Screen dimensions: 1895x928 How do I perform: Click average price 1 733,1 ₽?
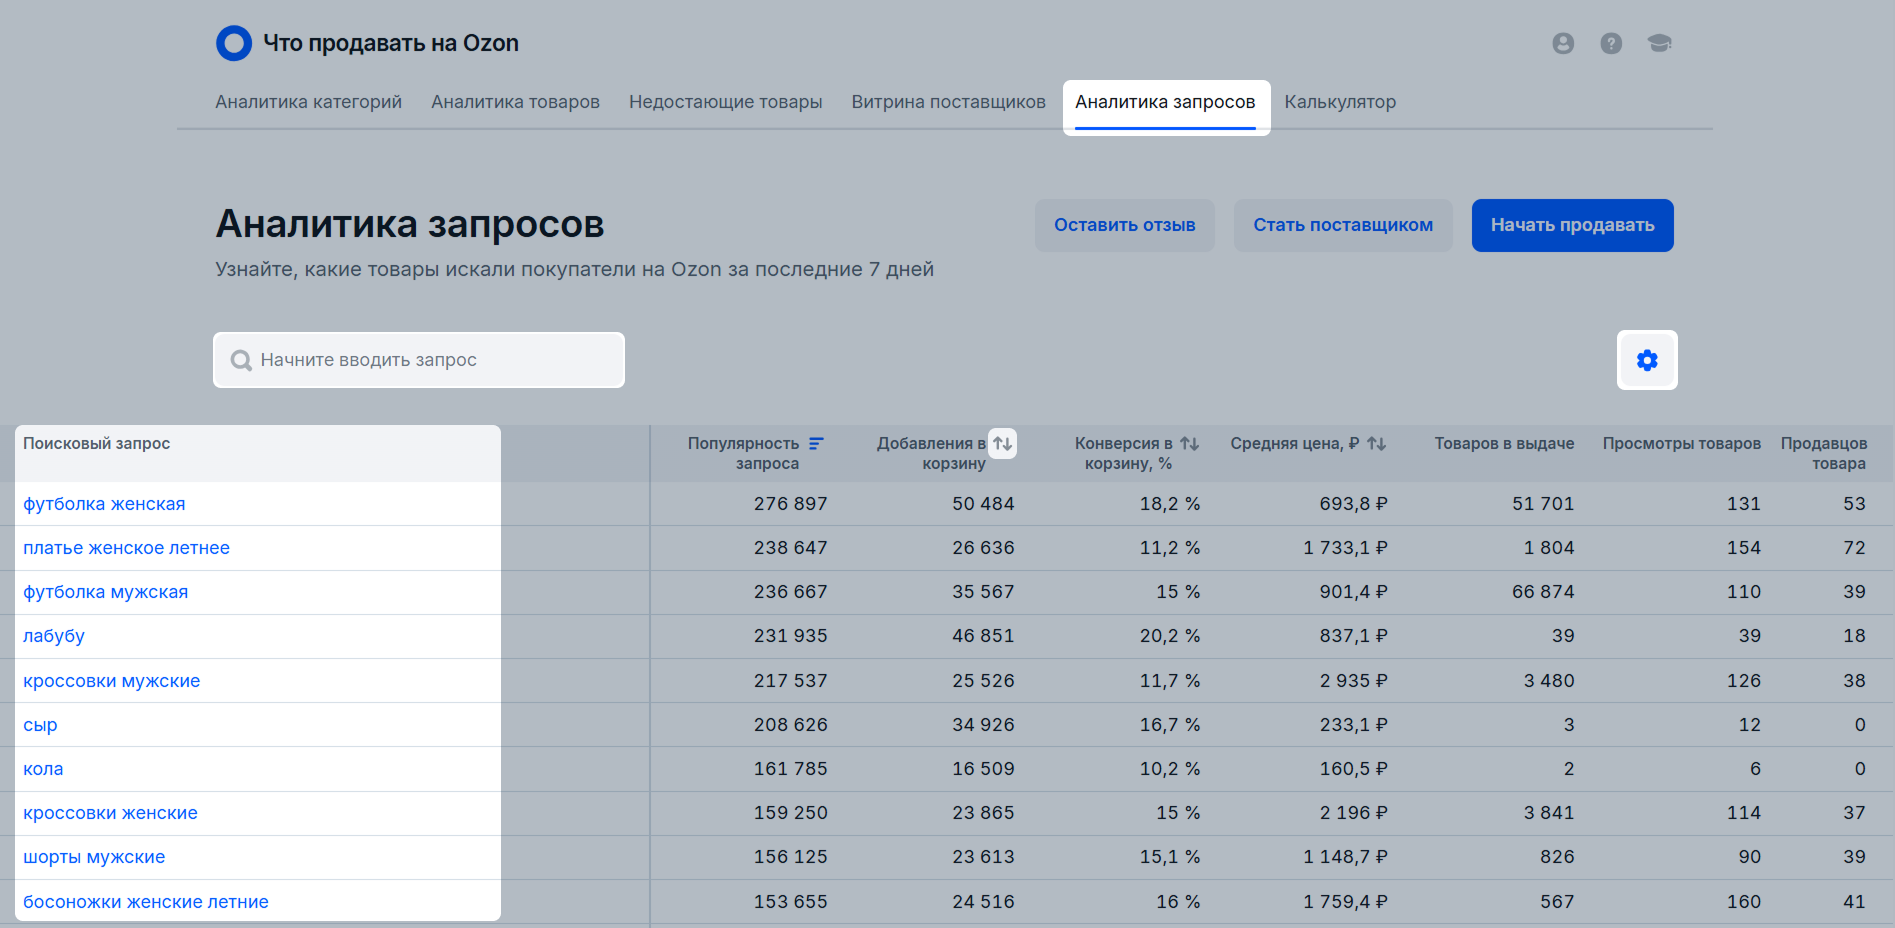click(x=1345, y=548)
